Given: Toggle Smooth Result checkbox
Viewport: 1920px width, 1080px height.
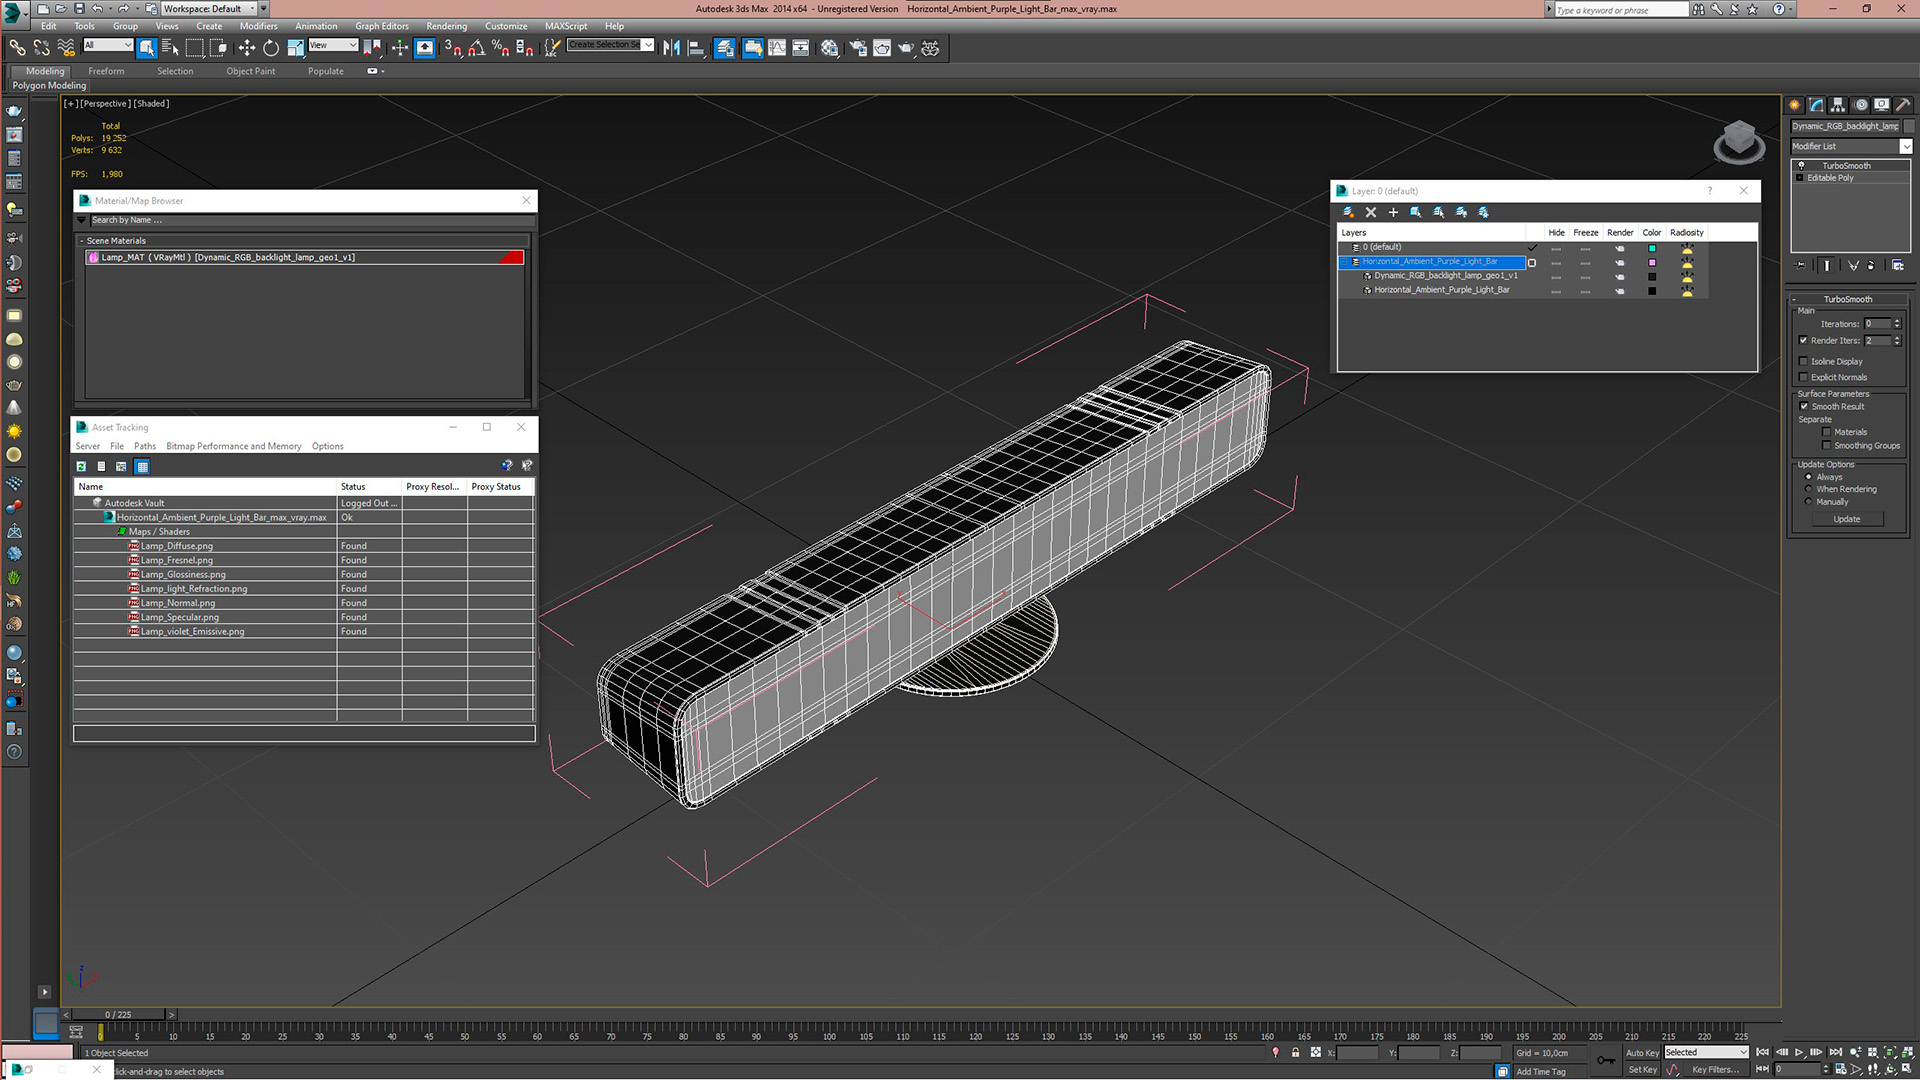Looking at the screenshot, I should pos(1804,406).
